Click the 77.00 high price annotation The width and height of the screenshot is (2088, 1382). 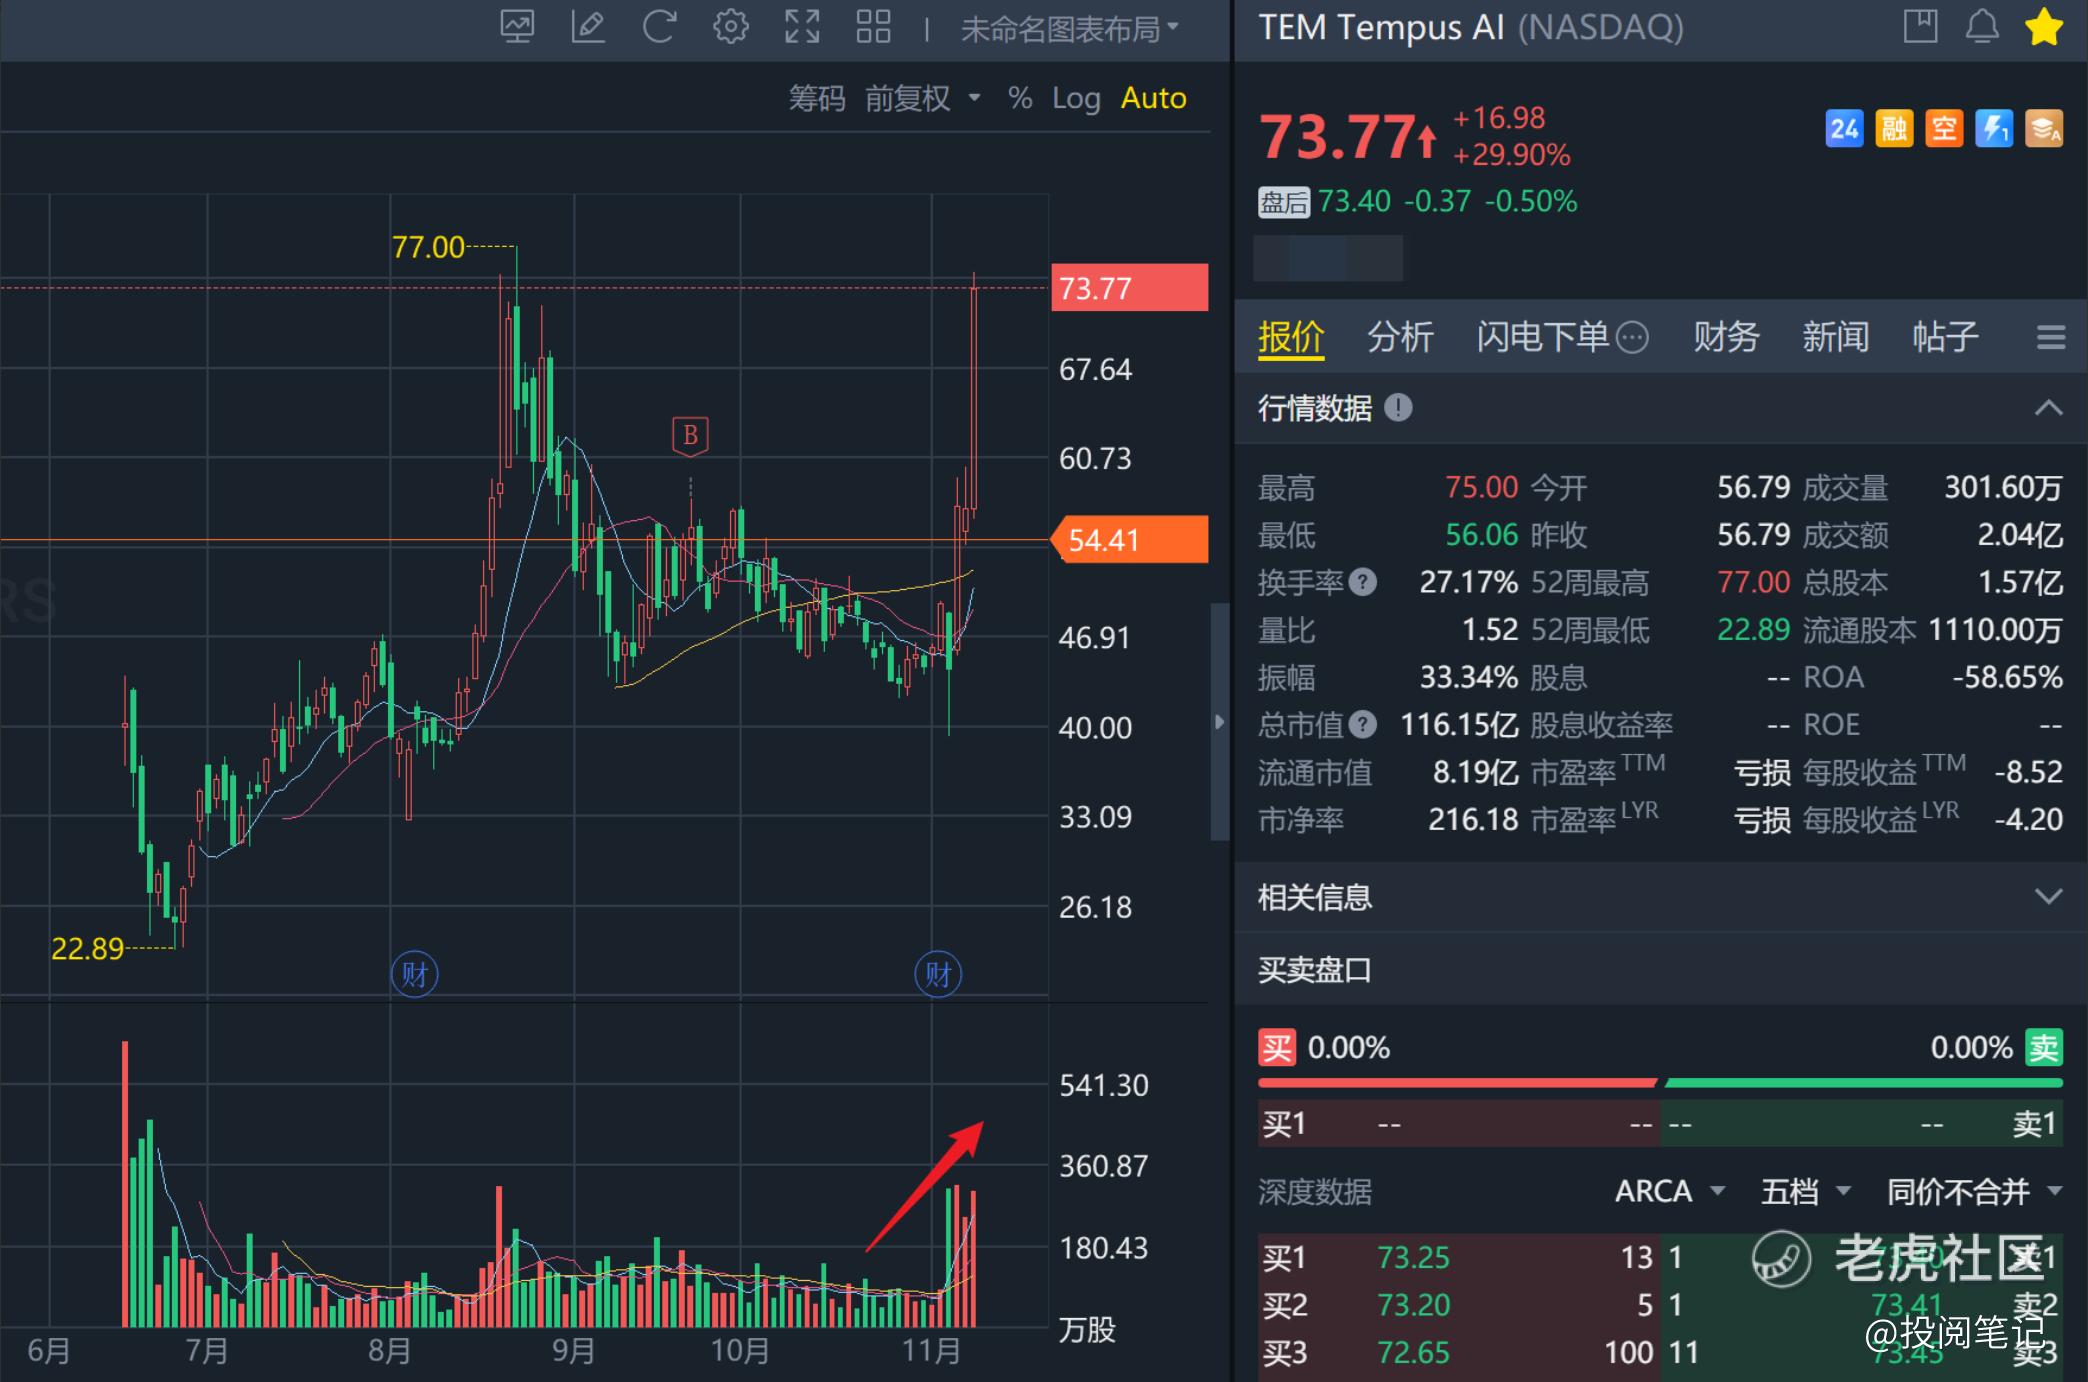(428, 247)
